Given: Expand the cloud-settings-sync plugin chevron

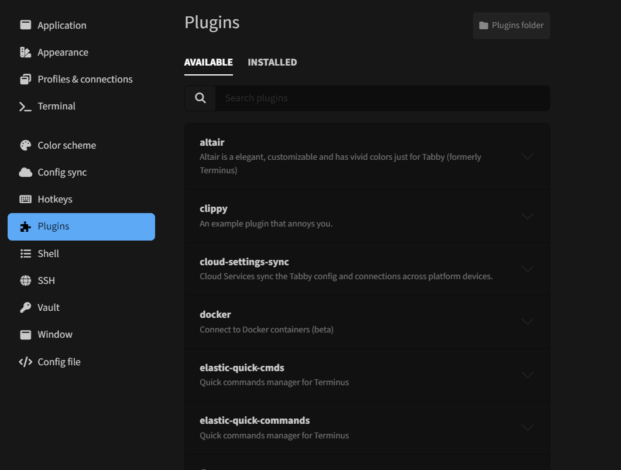Looking at the screenshot, I should coord(527,269).
